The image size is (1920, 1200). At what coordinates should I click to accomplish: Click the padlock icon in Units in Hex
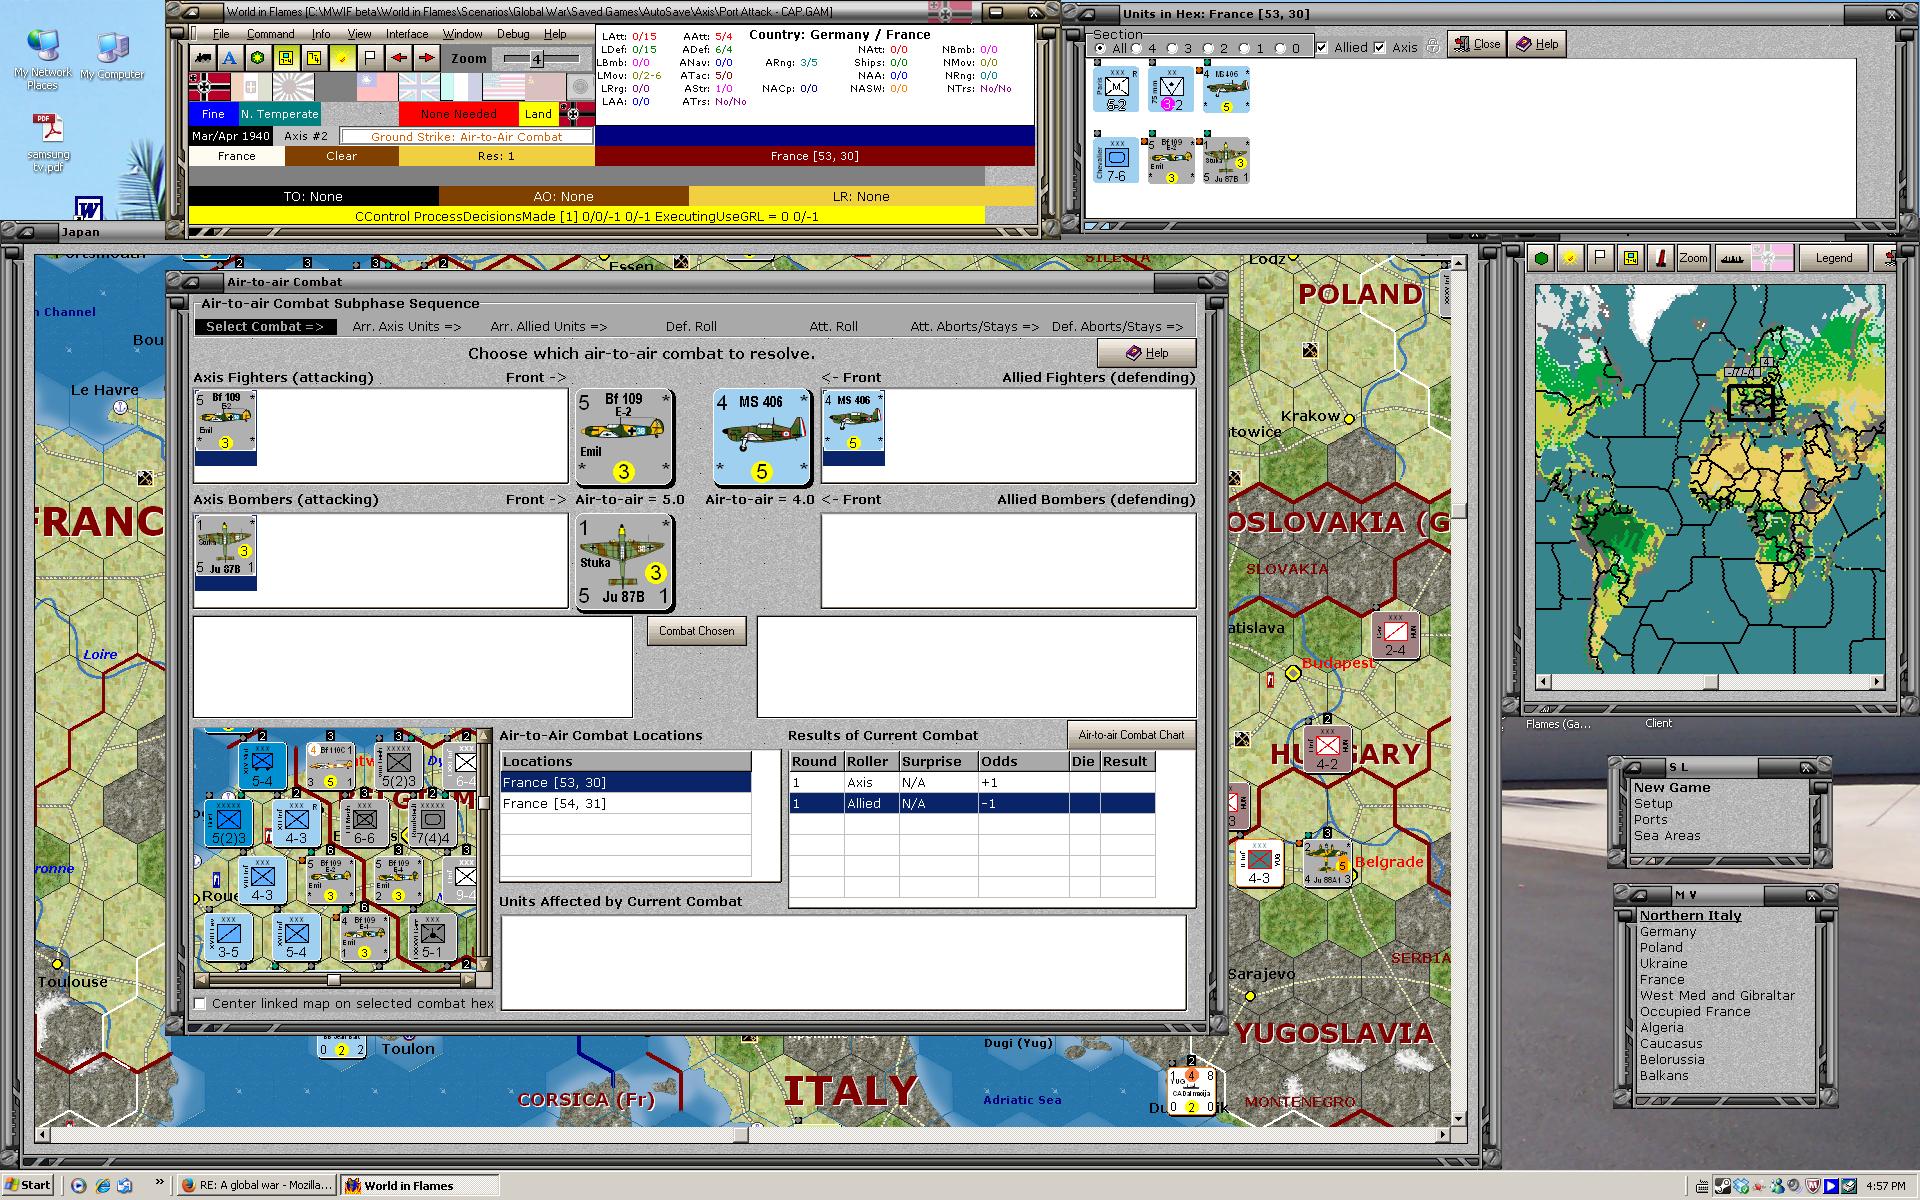(1432, 46)
